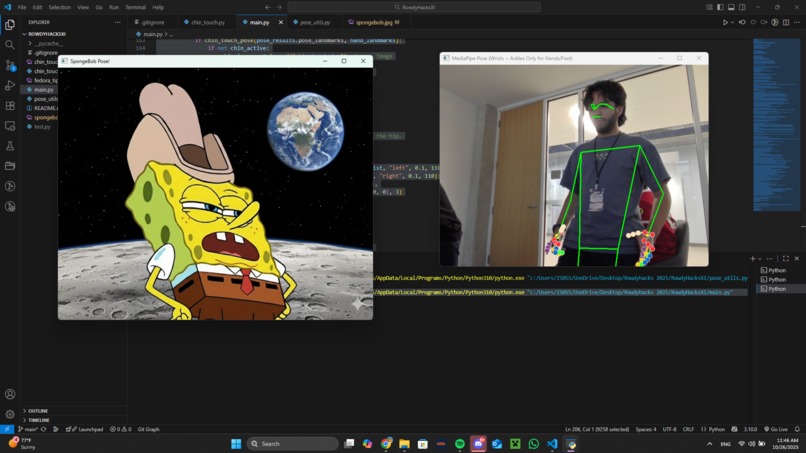Image resolution: width=806 pixels, height=453 pixels.
Task: Click the Go Forward arrow in title bar
Action: click(x=279, y=7)
